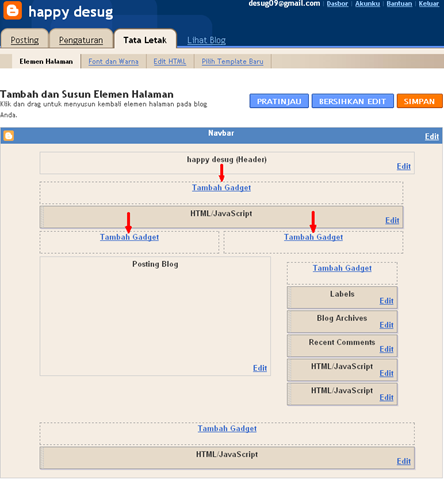This screenshot has height=480, width=444.
Task: Edit the Blog Archives gadget
Action: [386, 325]
